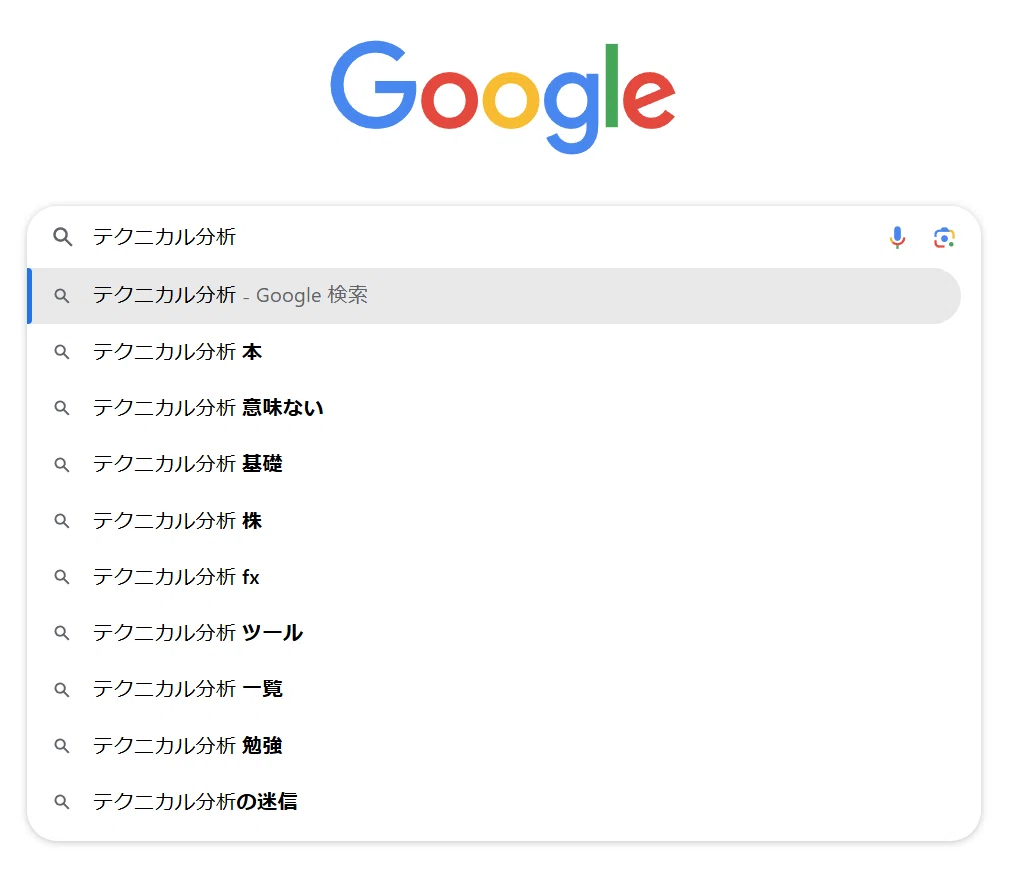
Task: Choose suggestion テクニカル分析 意味ない
Action: [495, 408]
